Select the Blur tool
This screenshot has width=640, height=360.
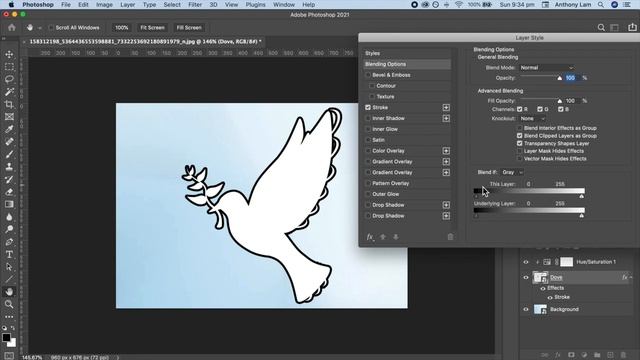coord(9,217)
